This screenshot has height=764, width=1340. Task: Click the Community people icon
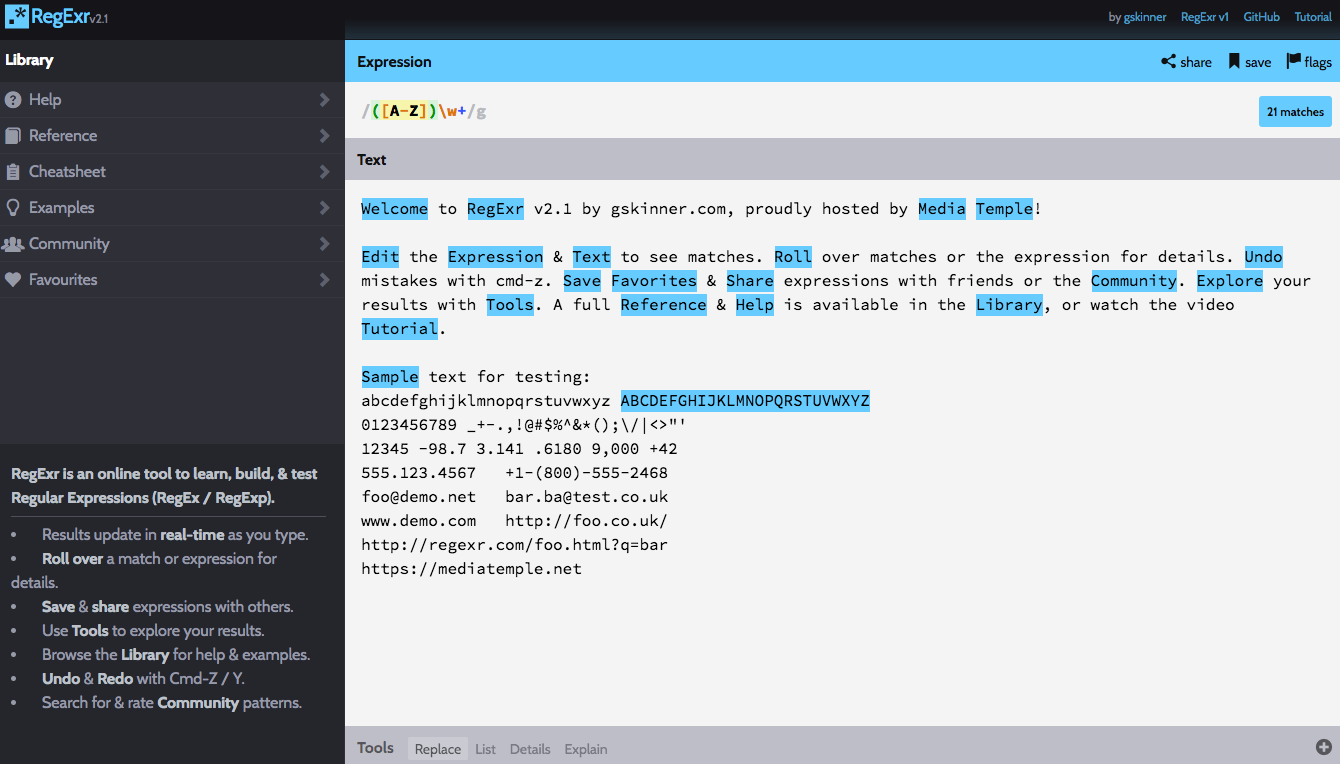point(13,244)
